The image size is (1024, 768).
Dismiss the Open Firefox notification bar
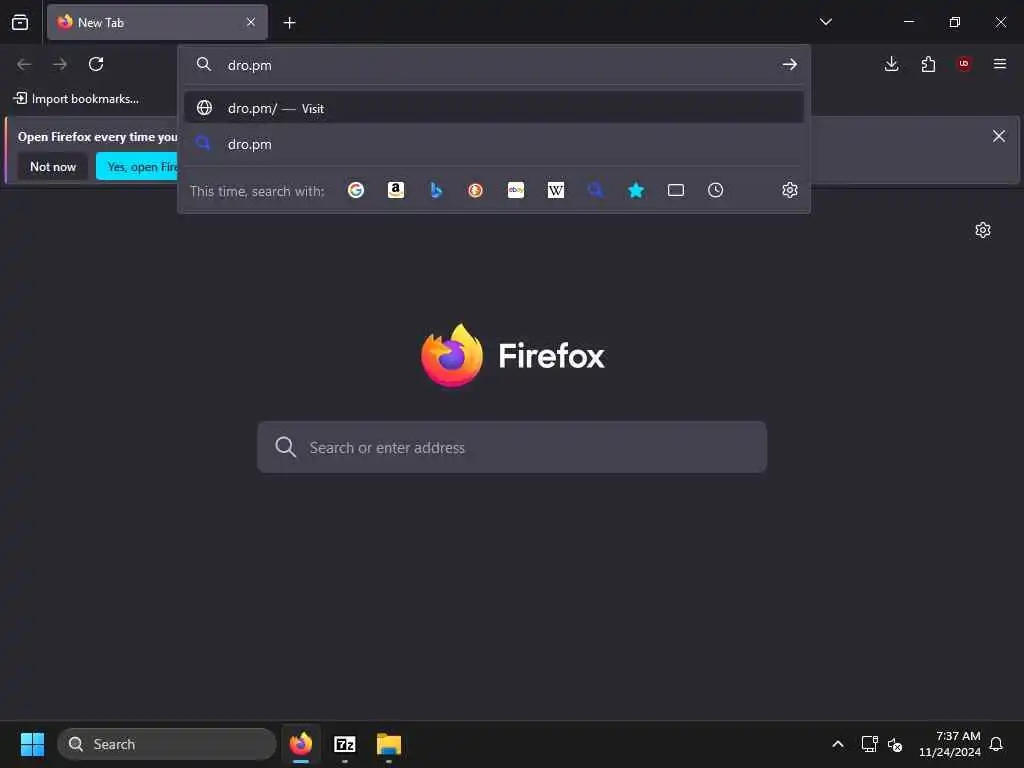[999, 136]
